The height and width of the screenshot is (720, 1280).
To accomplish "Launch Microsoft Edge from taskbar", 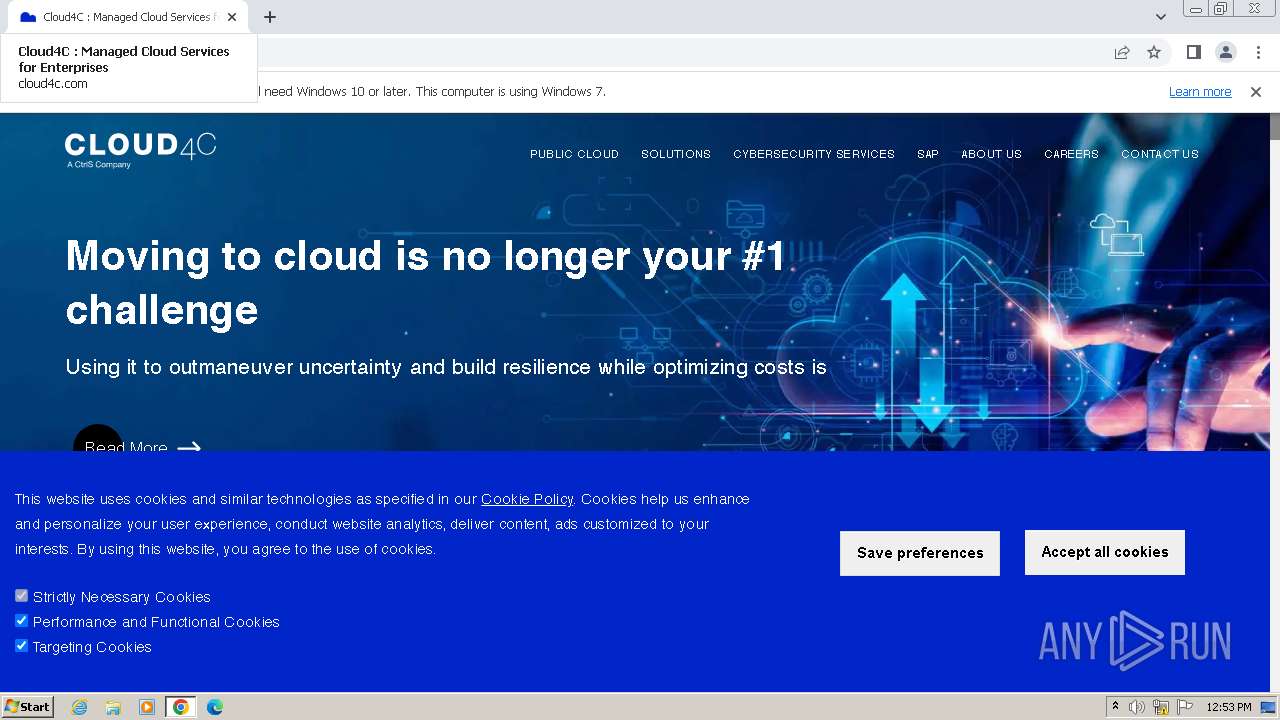I will pyautogui.click(x=215, y=707).
